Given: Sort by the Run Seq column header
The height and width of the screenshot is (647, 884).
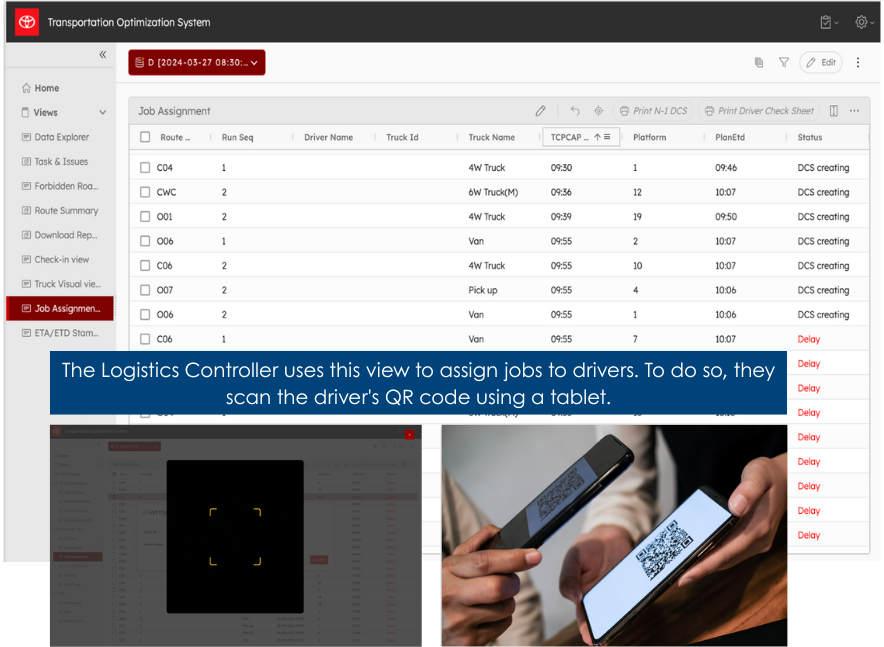Looking at the screenshot, I should click(x=237, y=137).
